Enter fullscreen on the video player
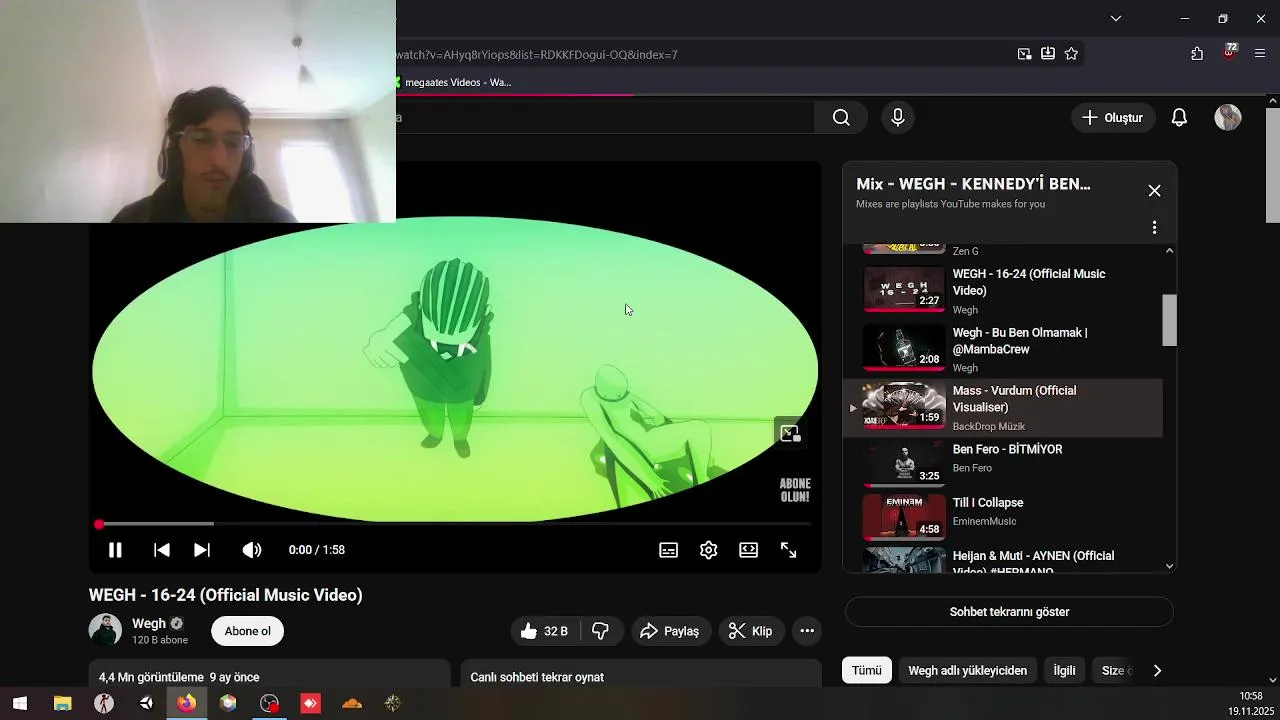 coord(789,550)
